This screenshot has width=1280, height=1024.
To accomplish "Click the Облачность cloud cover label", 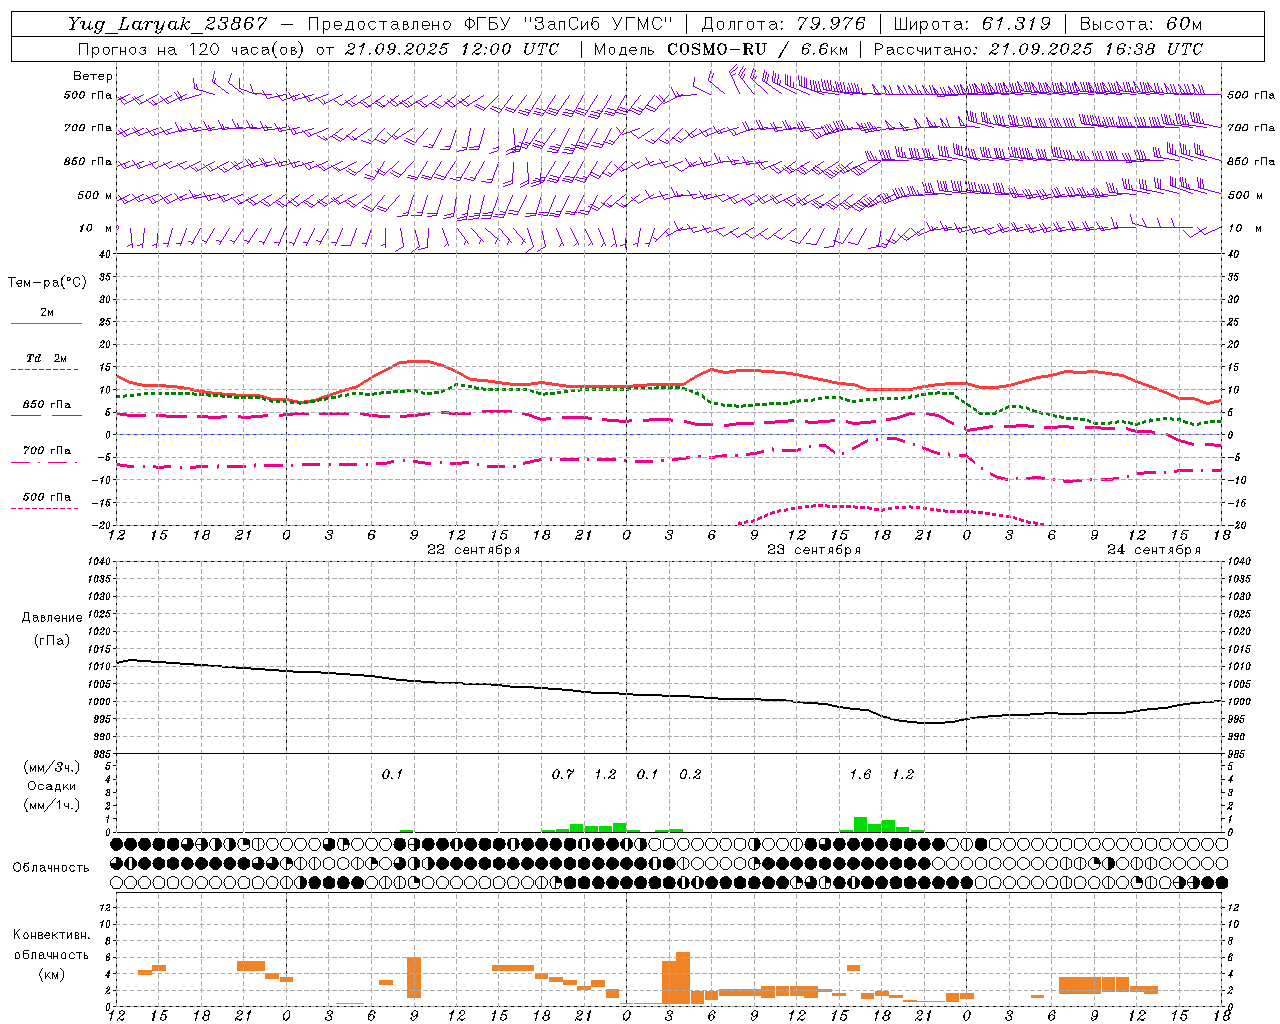I will pyautogui.click(x=51, y=867).
